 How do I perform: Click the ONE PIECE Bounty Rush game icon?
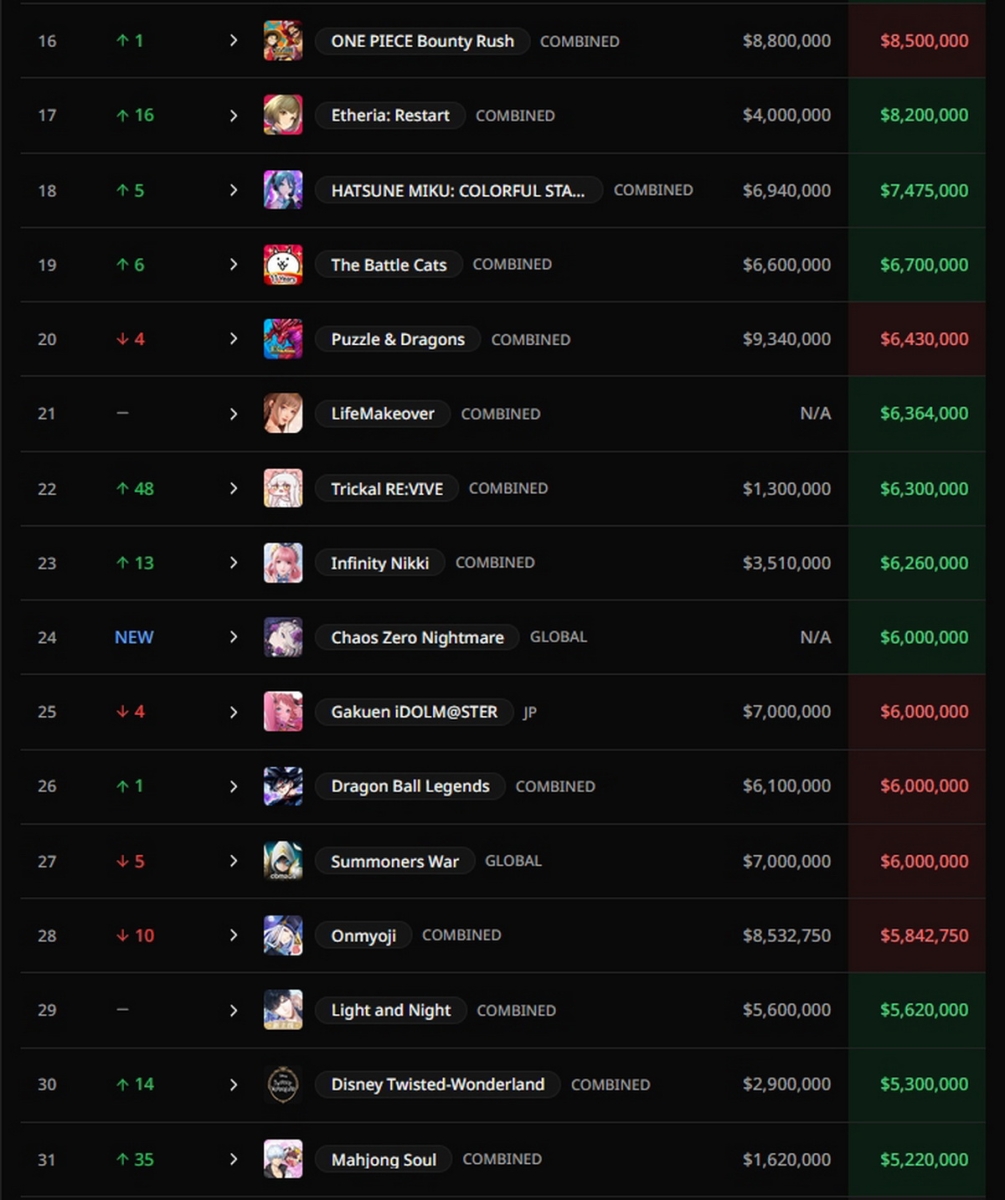click(x=283, y=41)
